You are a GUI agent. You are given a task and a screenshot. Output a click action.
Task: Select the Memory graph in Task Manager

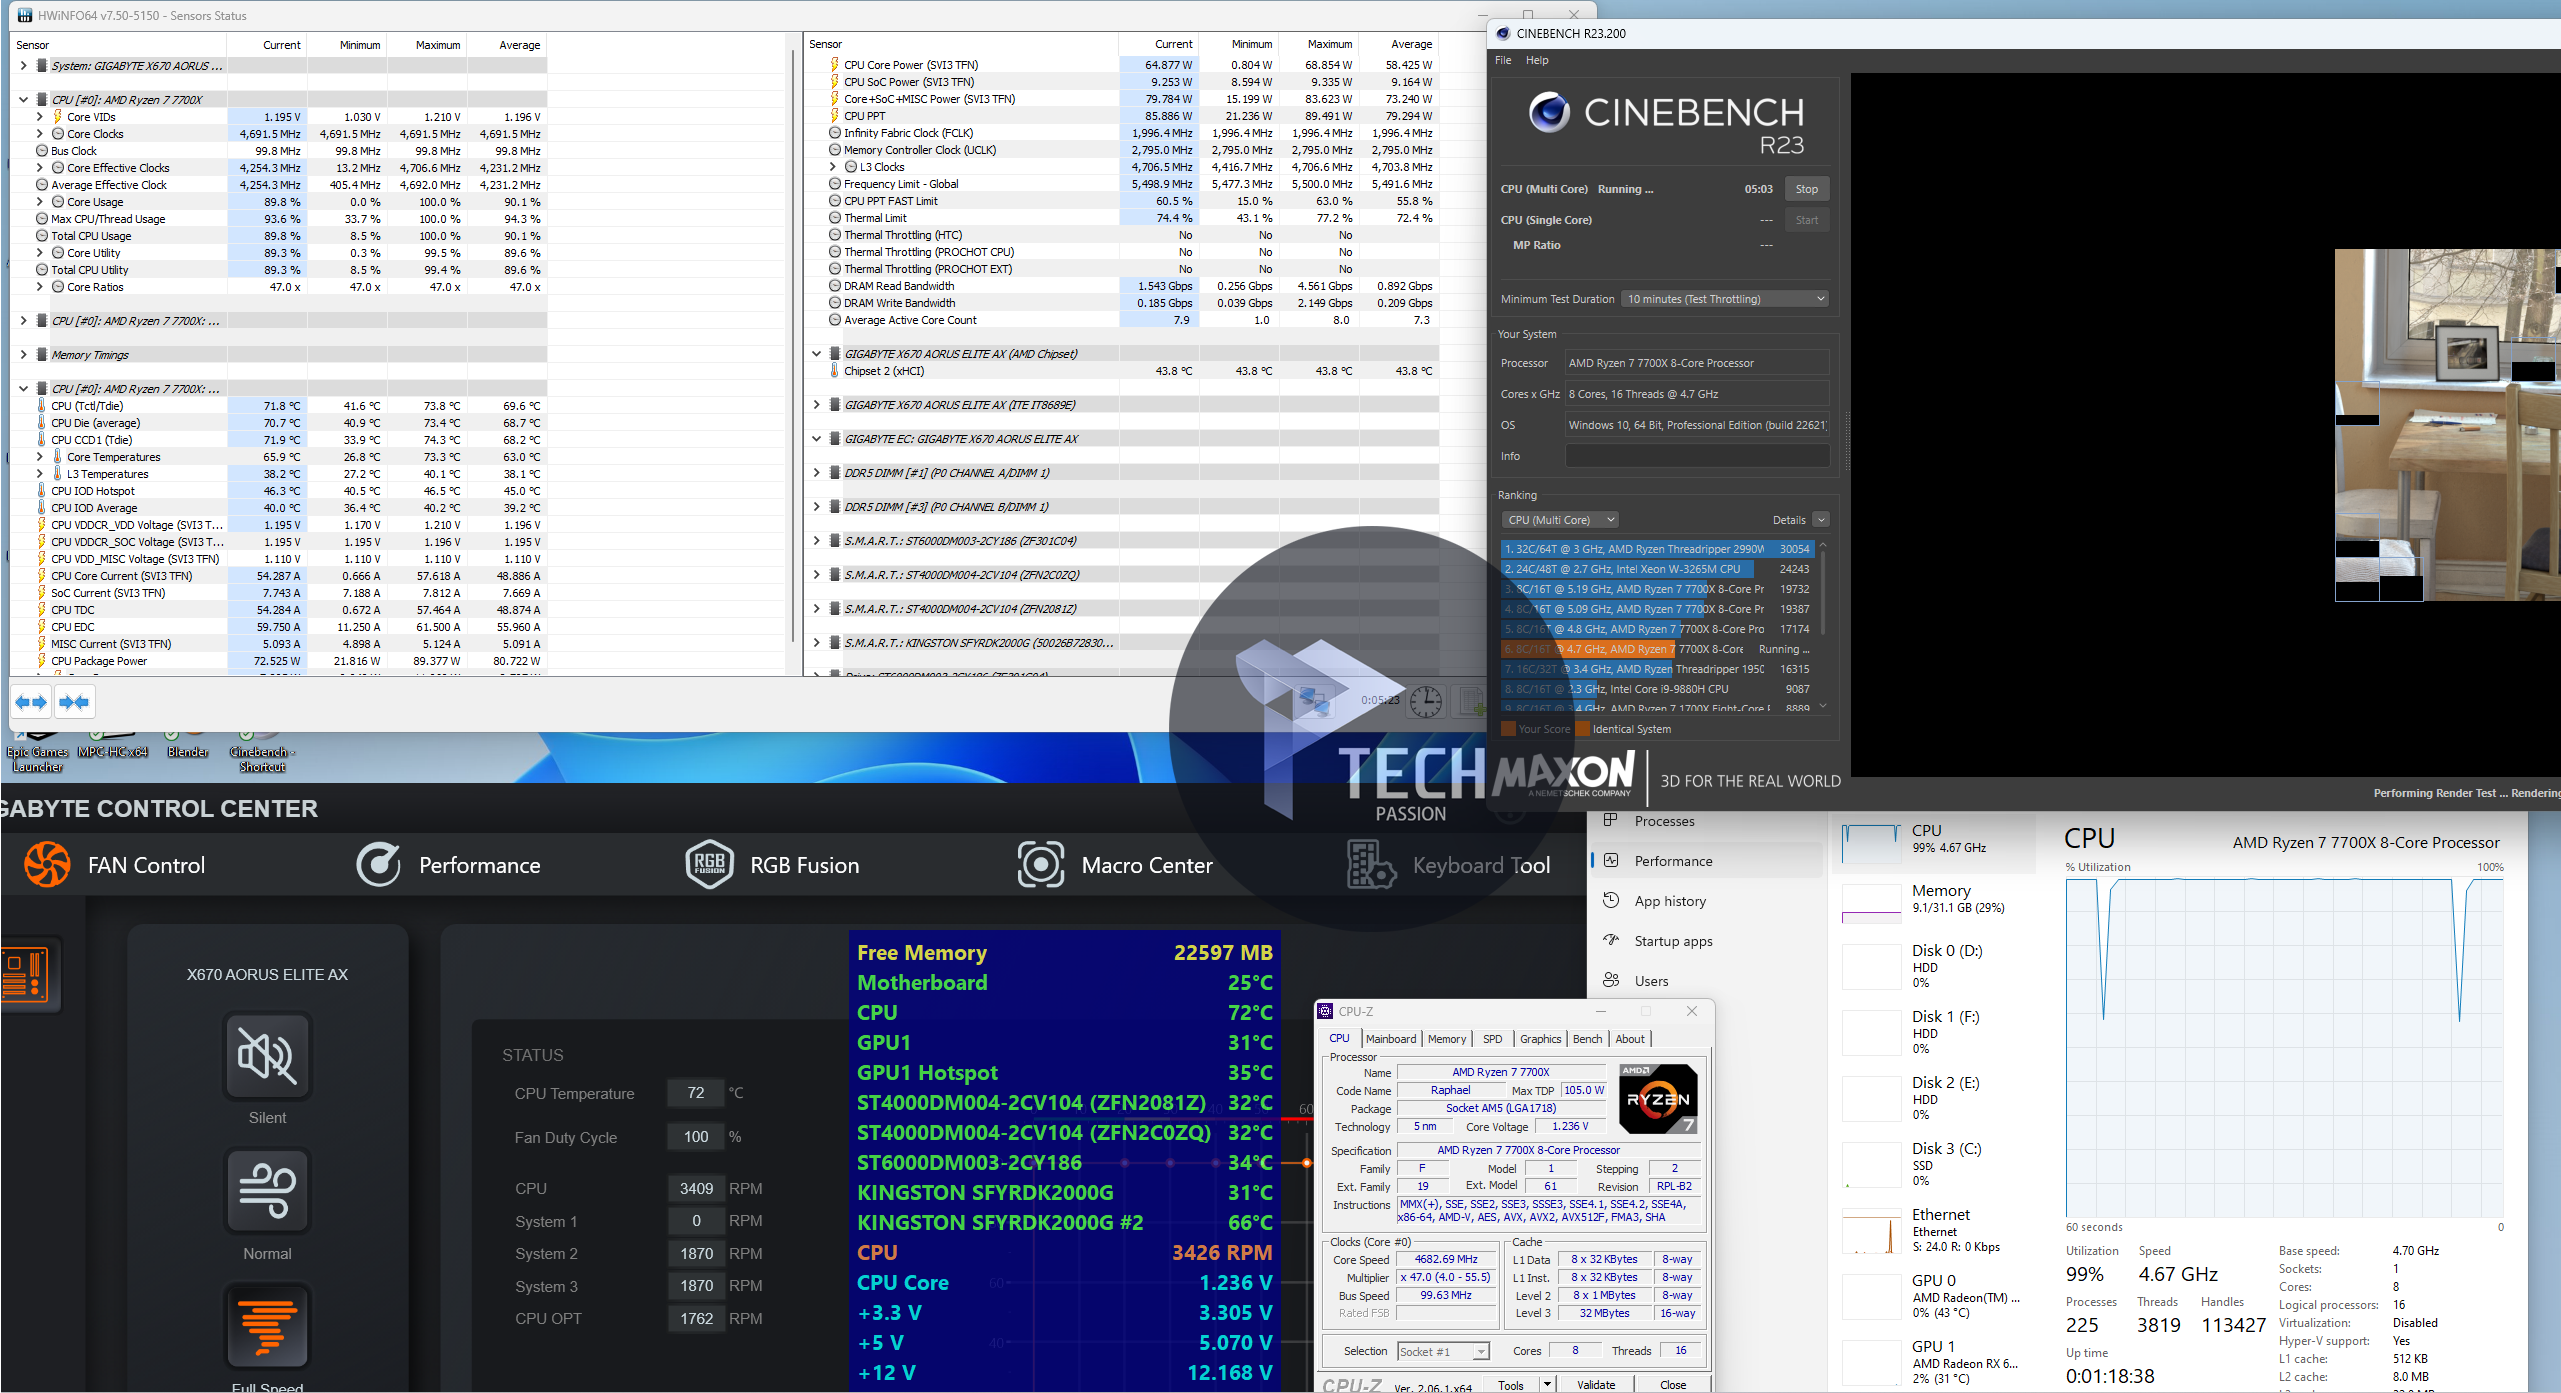point(1871,903)
